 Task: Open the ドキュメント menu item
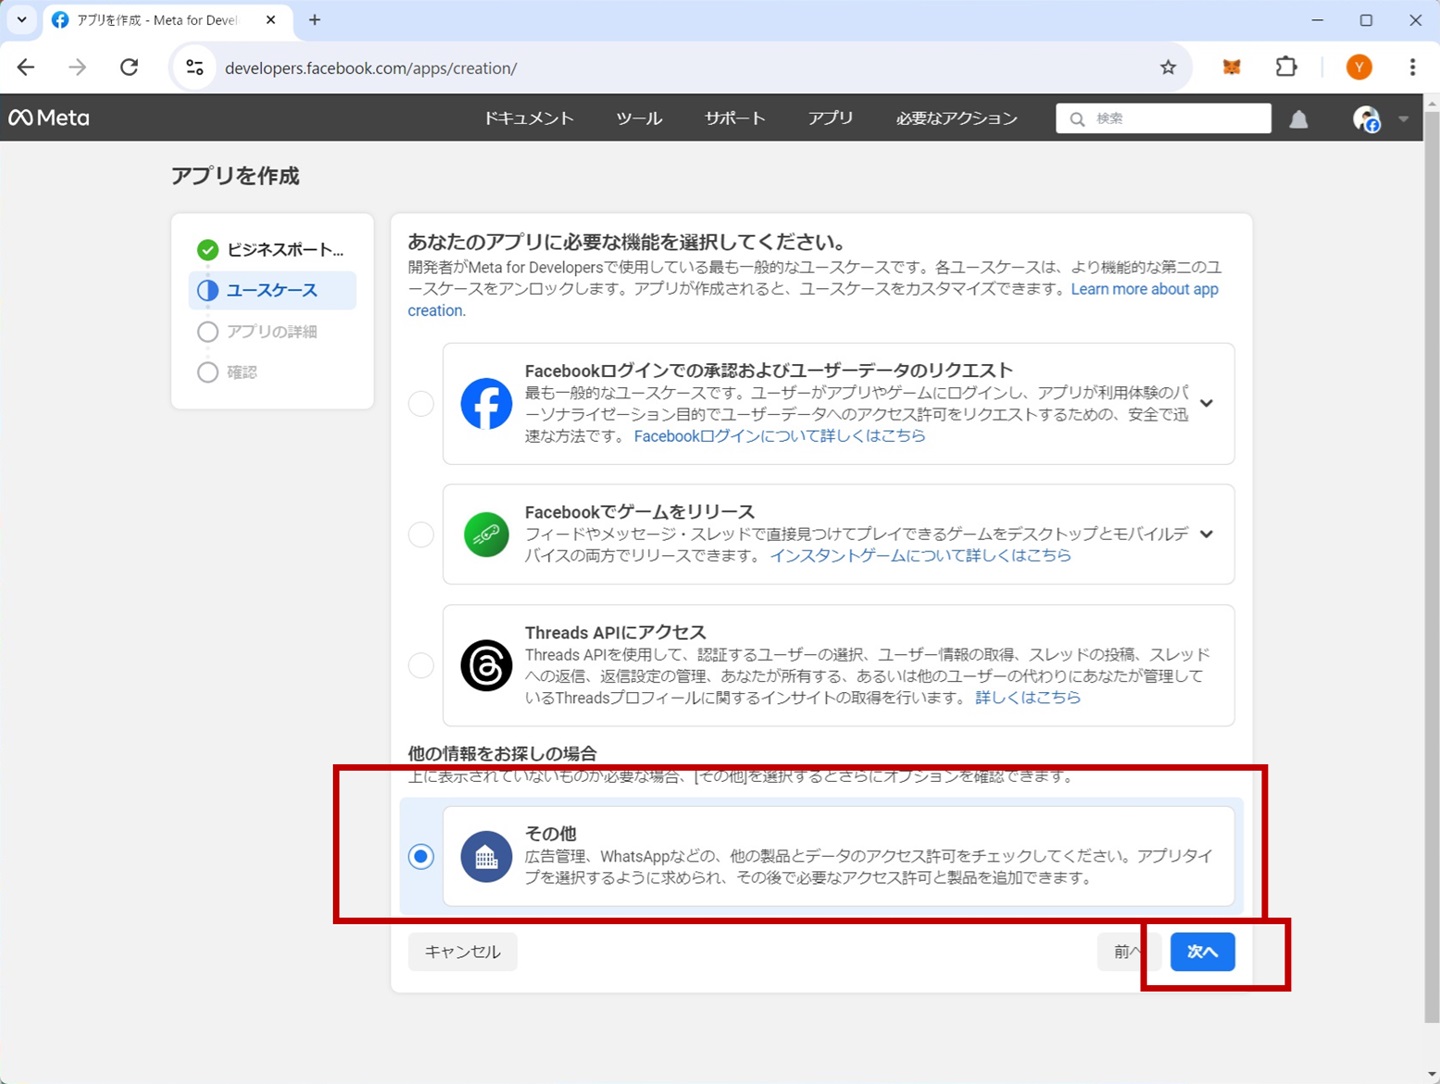(528, 118)
